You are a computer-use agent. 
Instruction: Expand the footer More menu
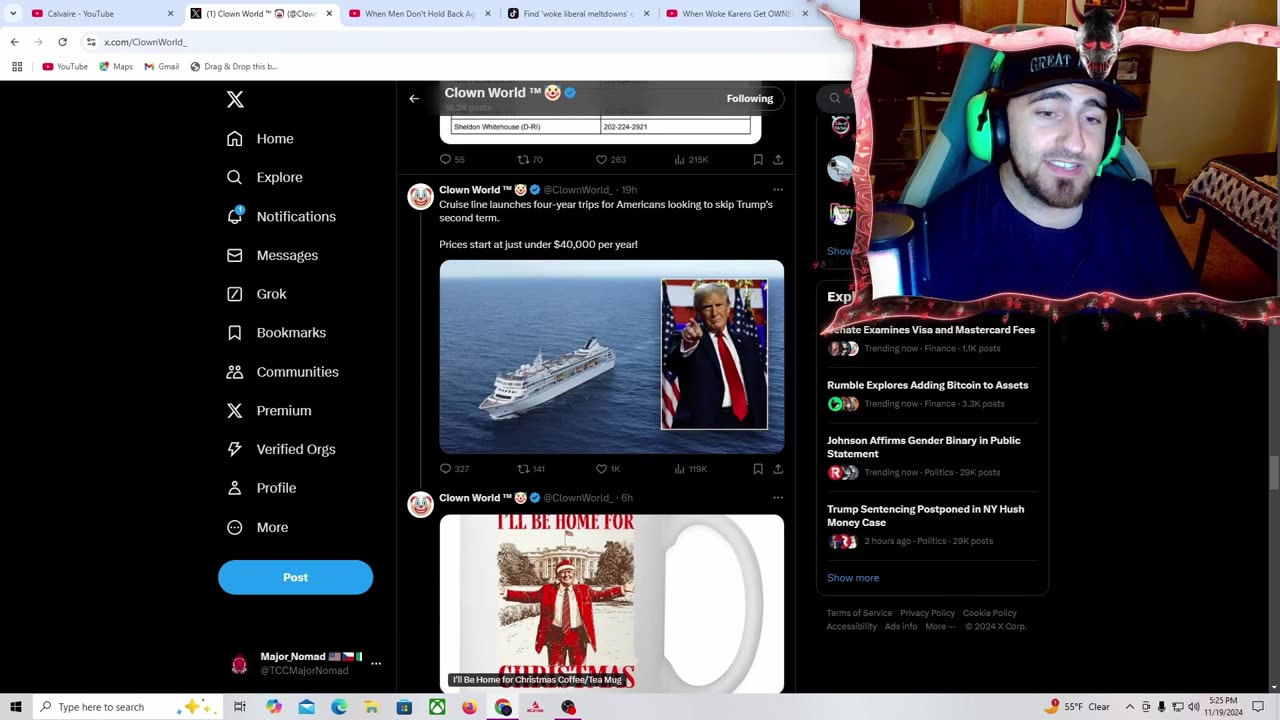[x=940, y=627]
